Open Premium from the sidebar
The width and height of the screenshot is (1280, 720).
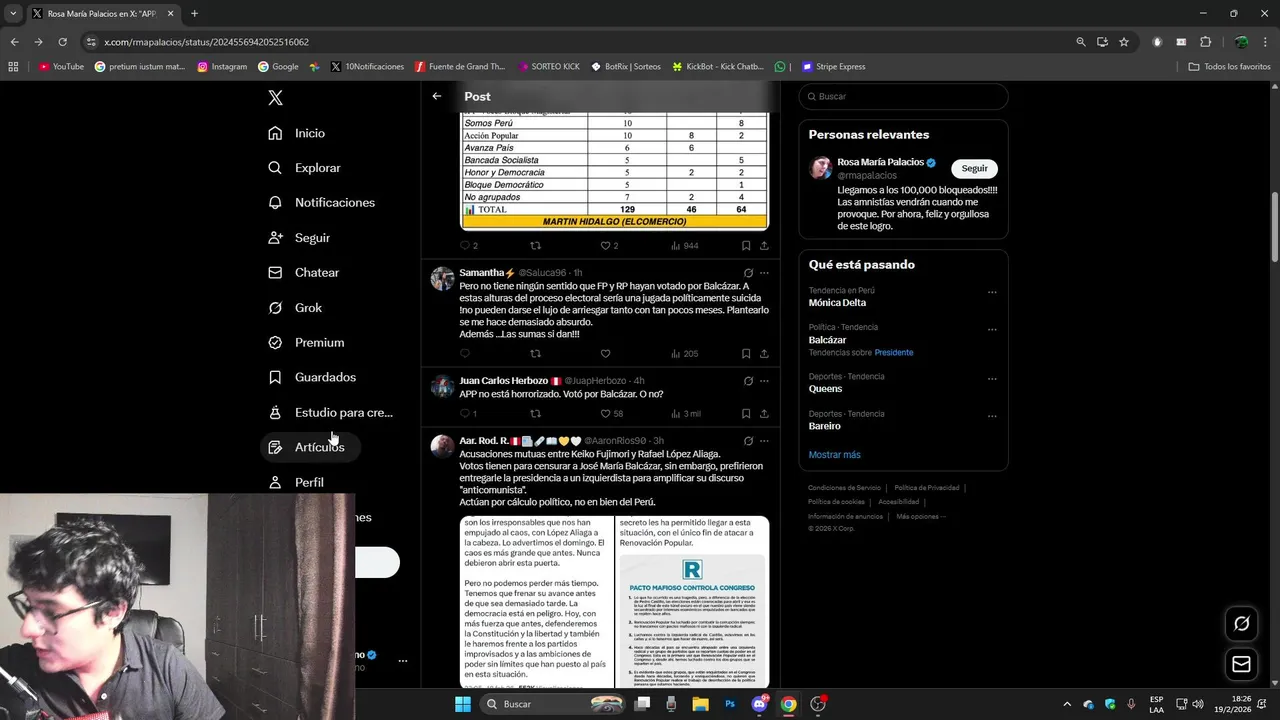[305, 342]
